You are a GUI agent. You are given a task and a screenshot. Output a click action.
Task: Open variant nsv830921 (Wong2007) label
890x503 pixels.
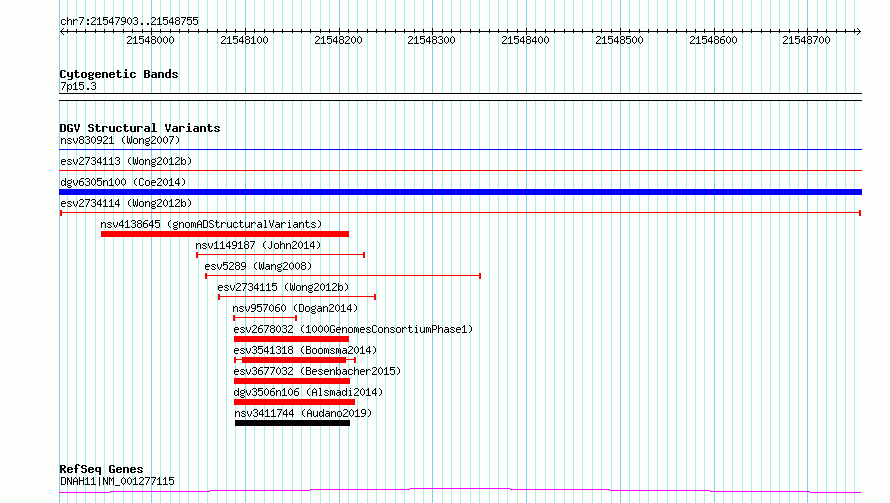coord(120,140)
